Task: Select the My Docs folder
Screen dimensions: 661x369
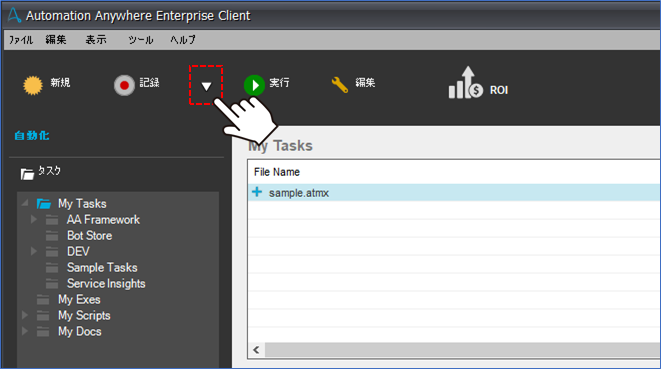Action: tap(80, 332)
